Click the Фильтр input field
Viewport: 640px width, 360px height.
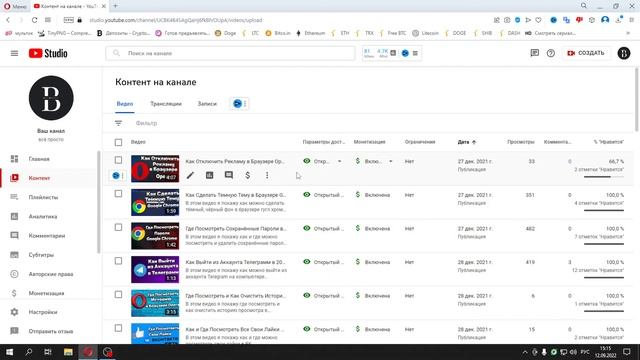tap(146, 123)
